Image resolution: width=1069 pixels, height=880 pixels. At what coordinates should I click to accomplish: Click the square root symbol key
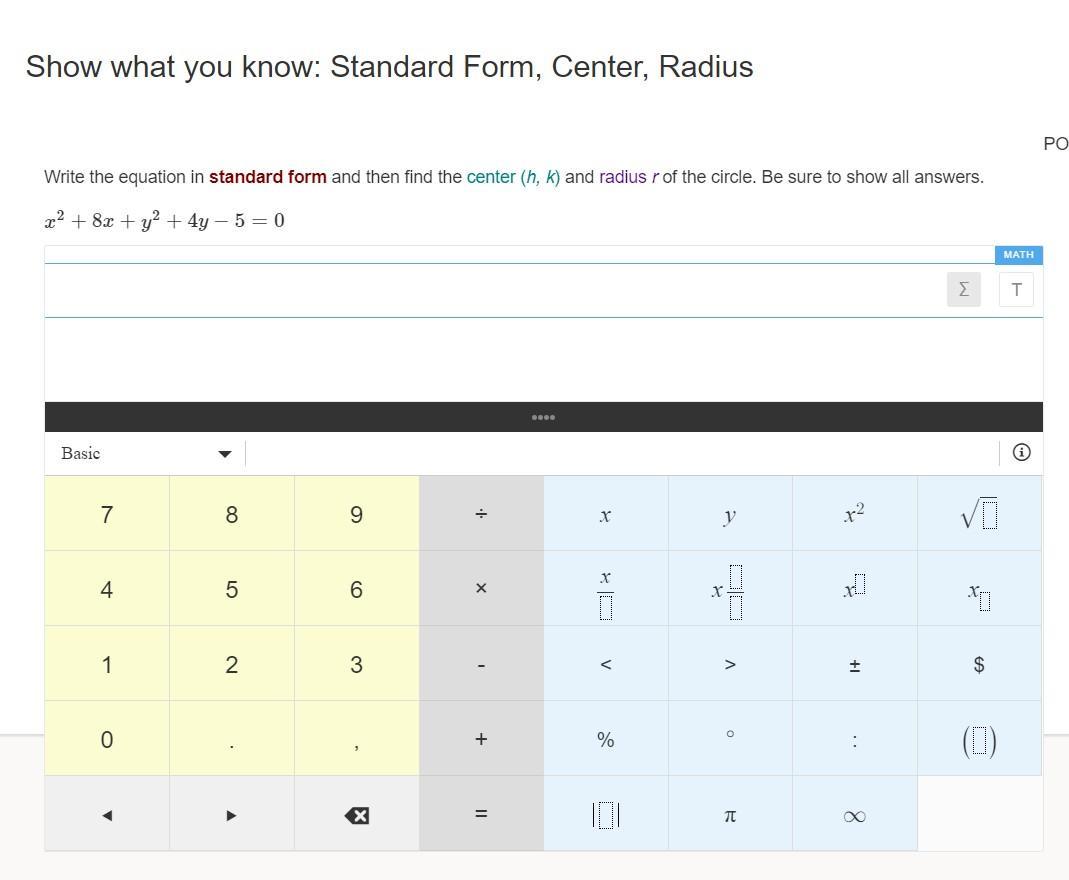coord(979,514)
